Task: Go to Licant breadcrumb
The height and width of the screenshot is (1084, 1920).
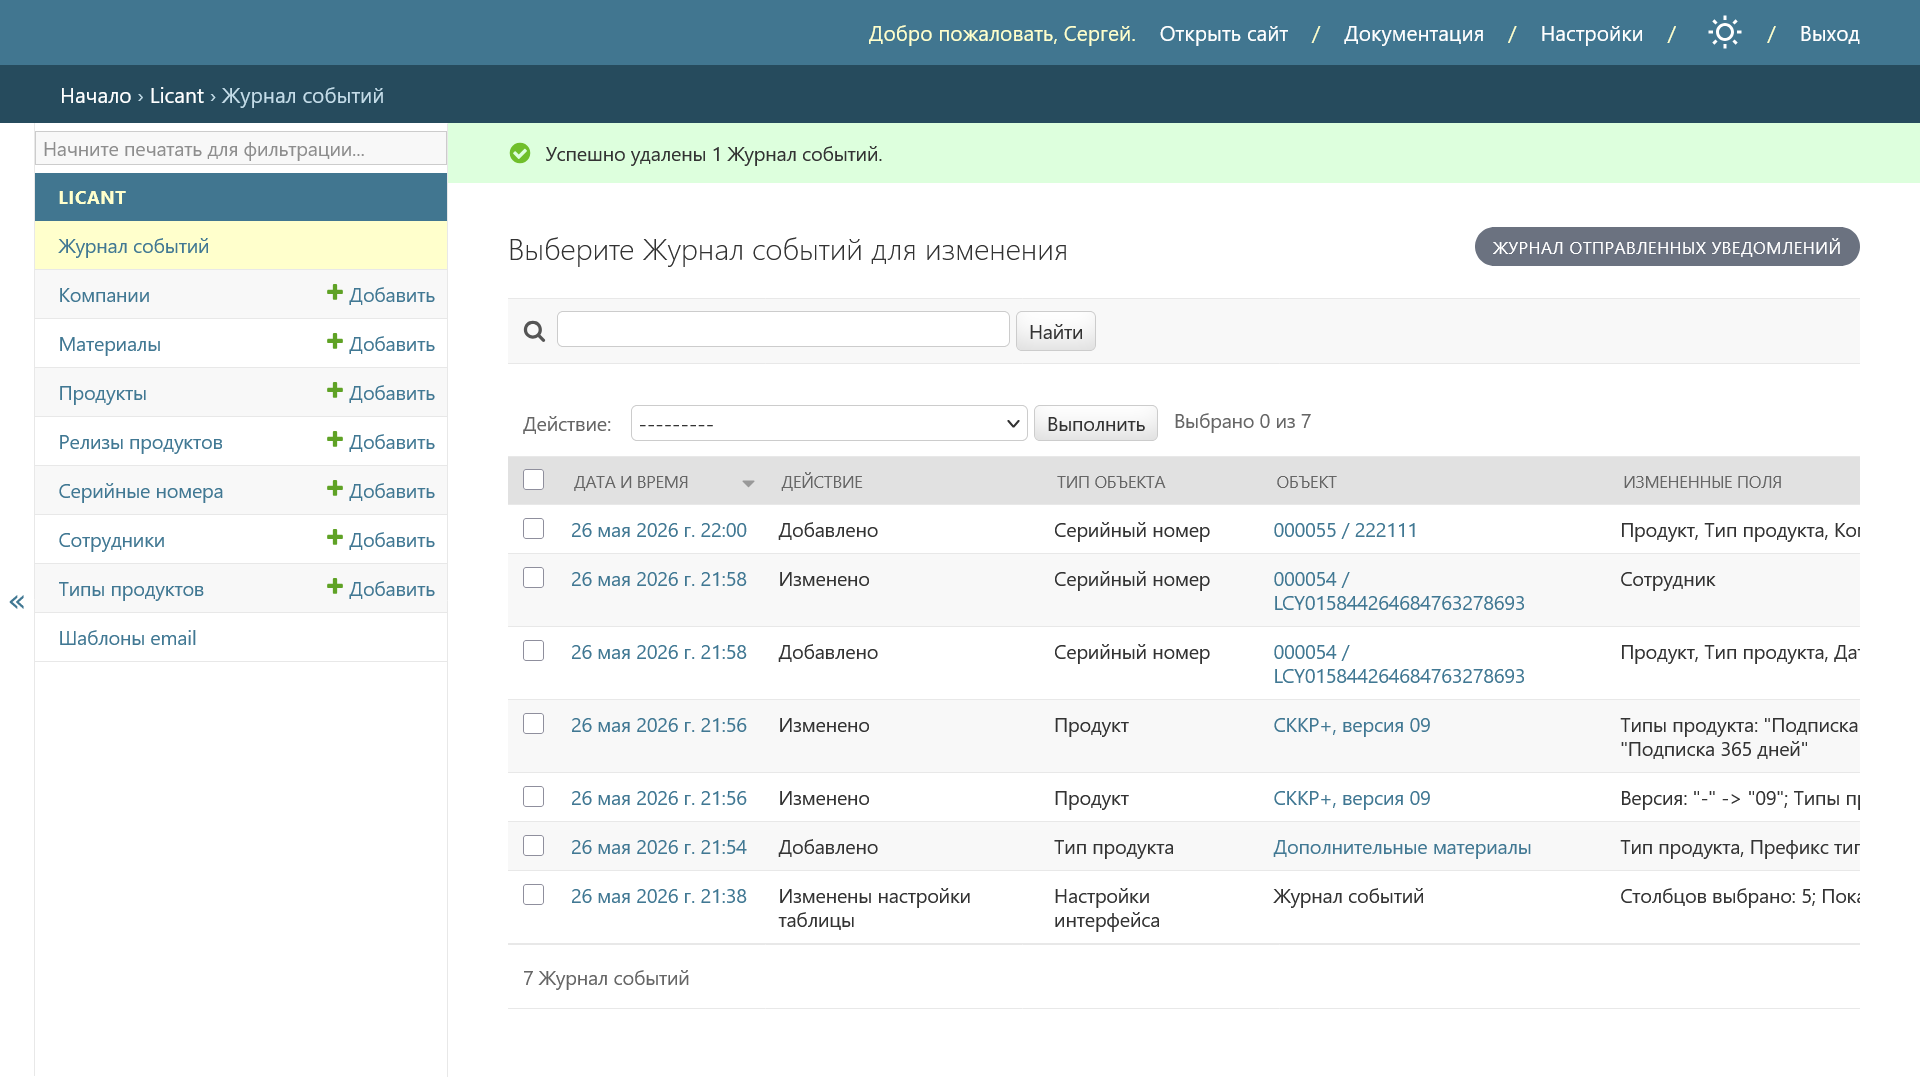Action: pos(177,96)
